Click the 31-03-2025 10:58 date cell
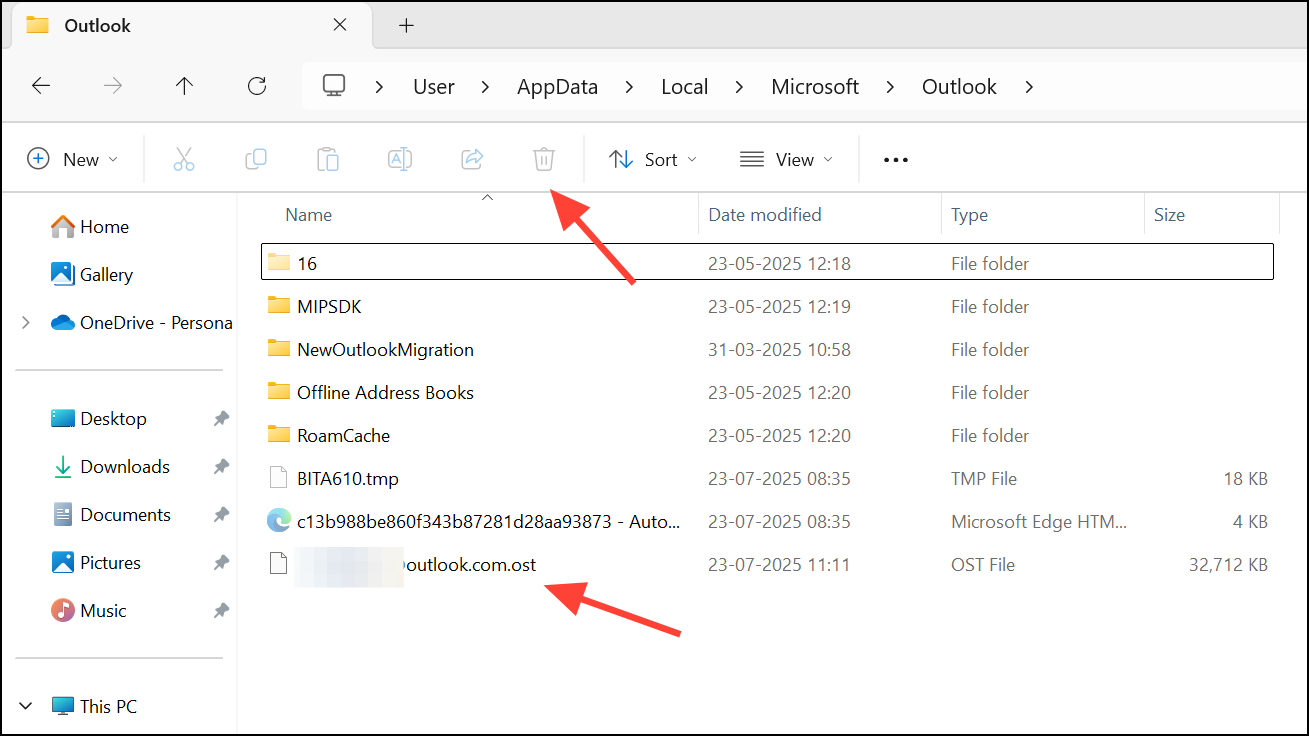The image size is (1309, 736). click(x=779, y=350)
